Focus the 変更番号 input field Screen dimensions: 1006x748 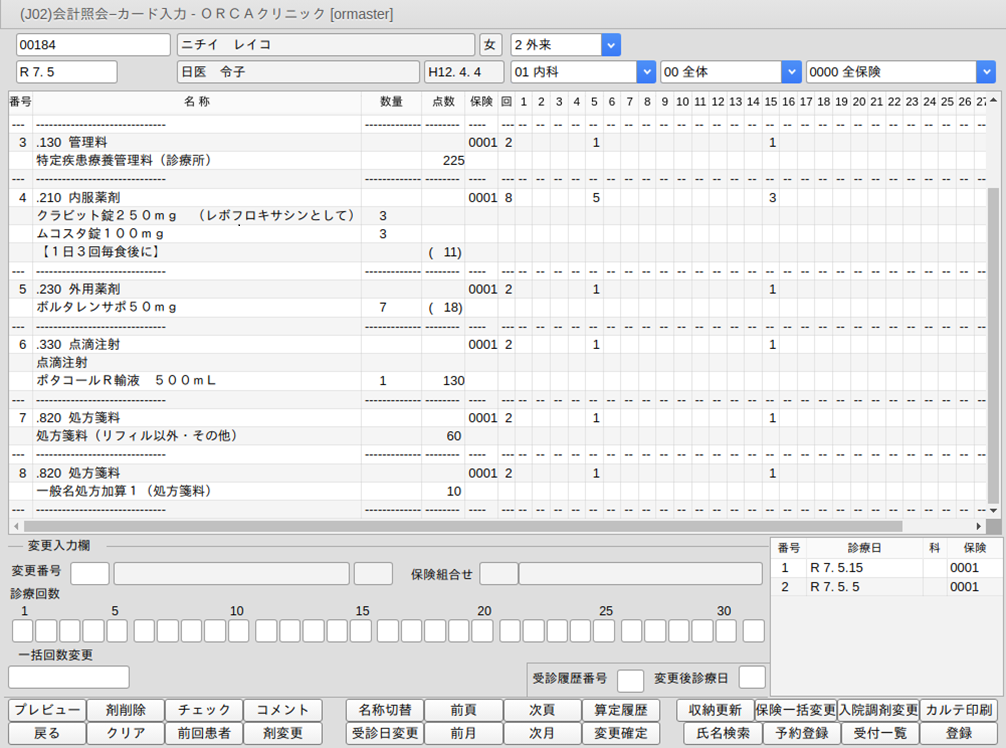pos(90,573)
